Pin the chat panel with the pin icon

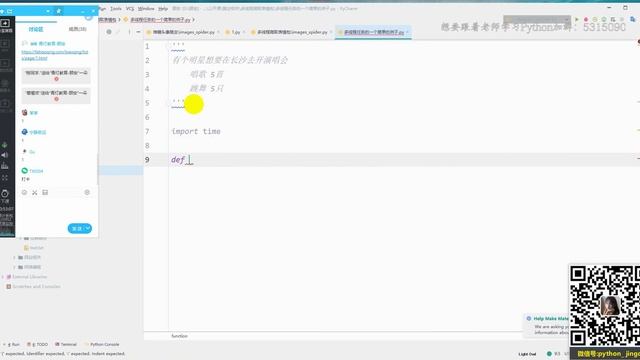click(x=58, y=11)
